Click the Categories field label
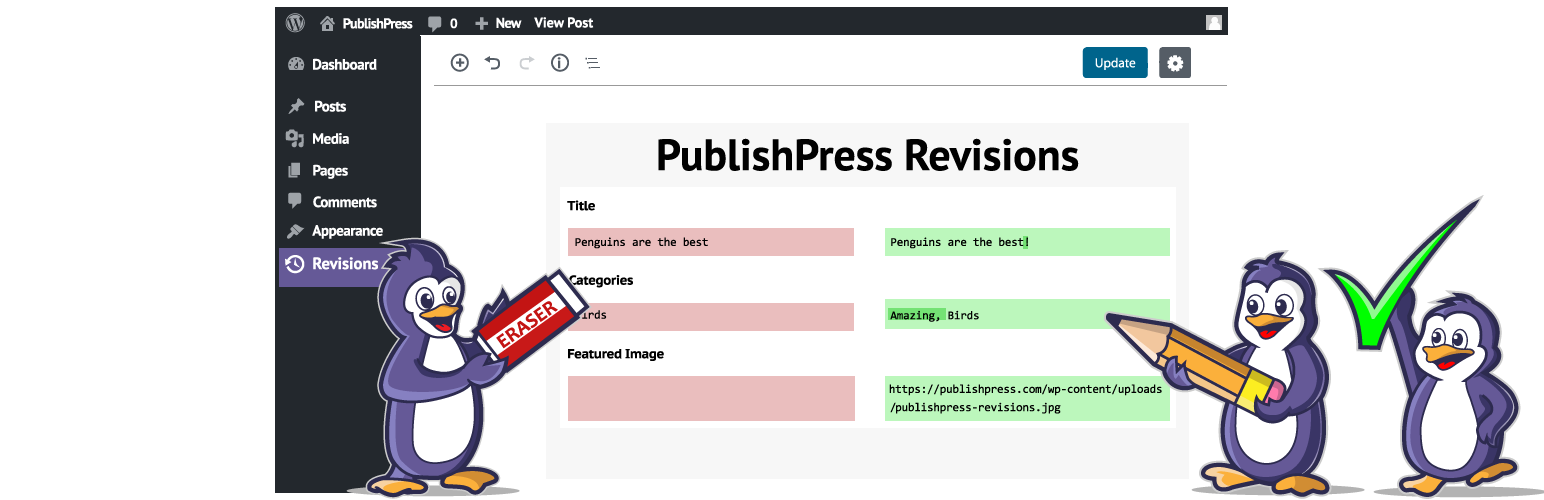 [x=600, y=280]
